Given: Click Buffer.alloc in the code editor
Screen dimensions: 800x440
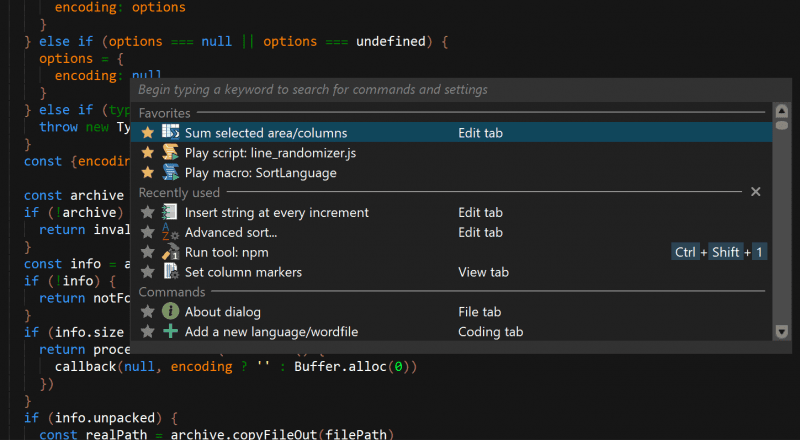Looking at the screenshot, I should click(x=340, y=366).
